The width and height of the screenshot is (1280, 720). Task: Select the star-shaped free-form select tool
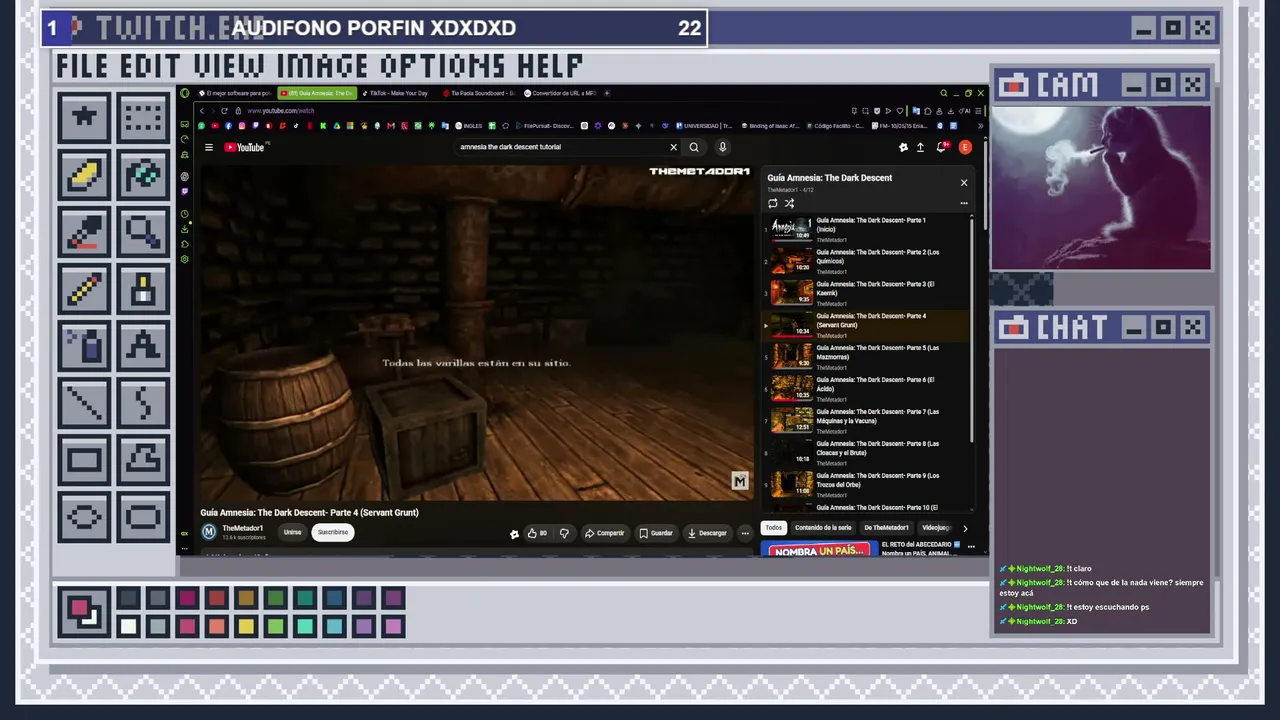[85, 118]
